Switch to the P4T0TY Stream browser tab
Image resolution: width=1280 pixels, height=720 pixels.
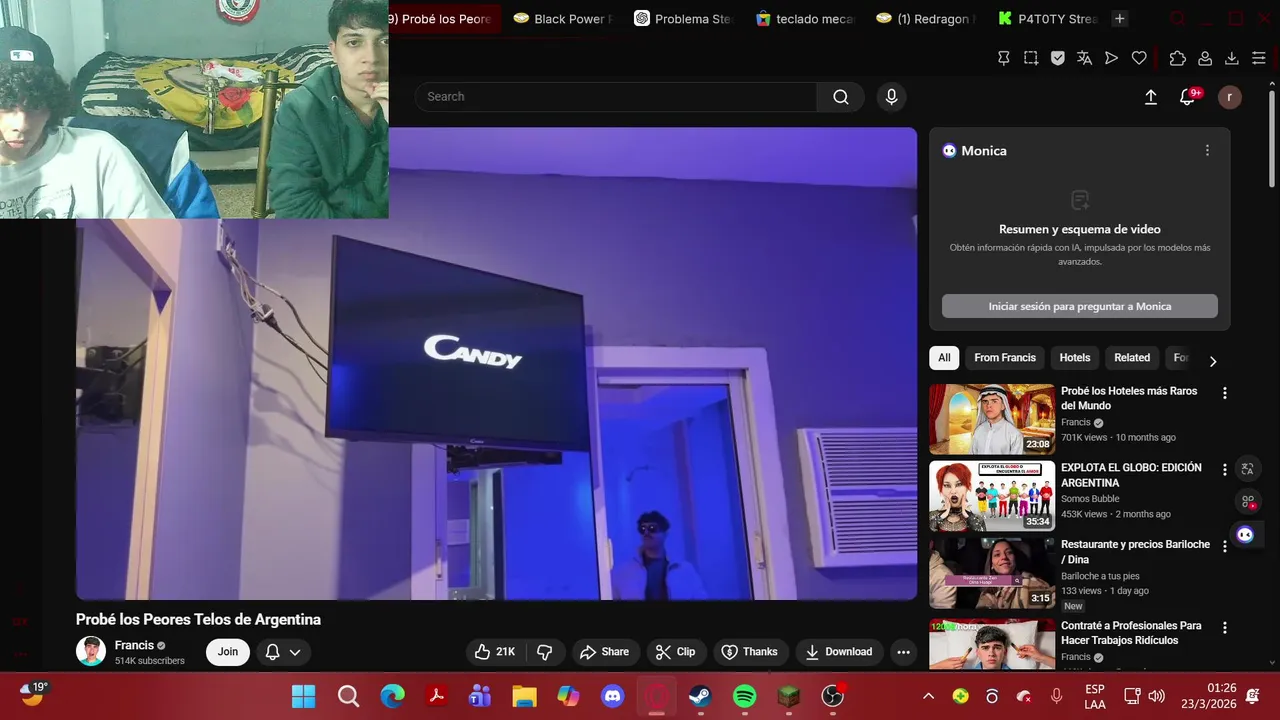[x=1047, y=19]
